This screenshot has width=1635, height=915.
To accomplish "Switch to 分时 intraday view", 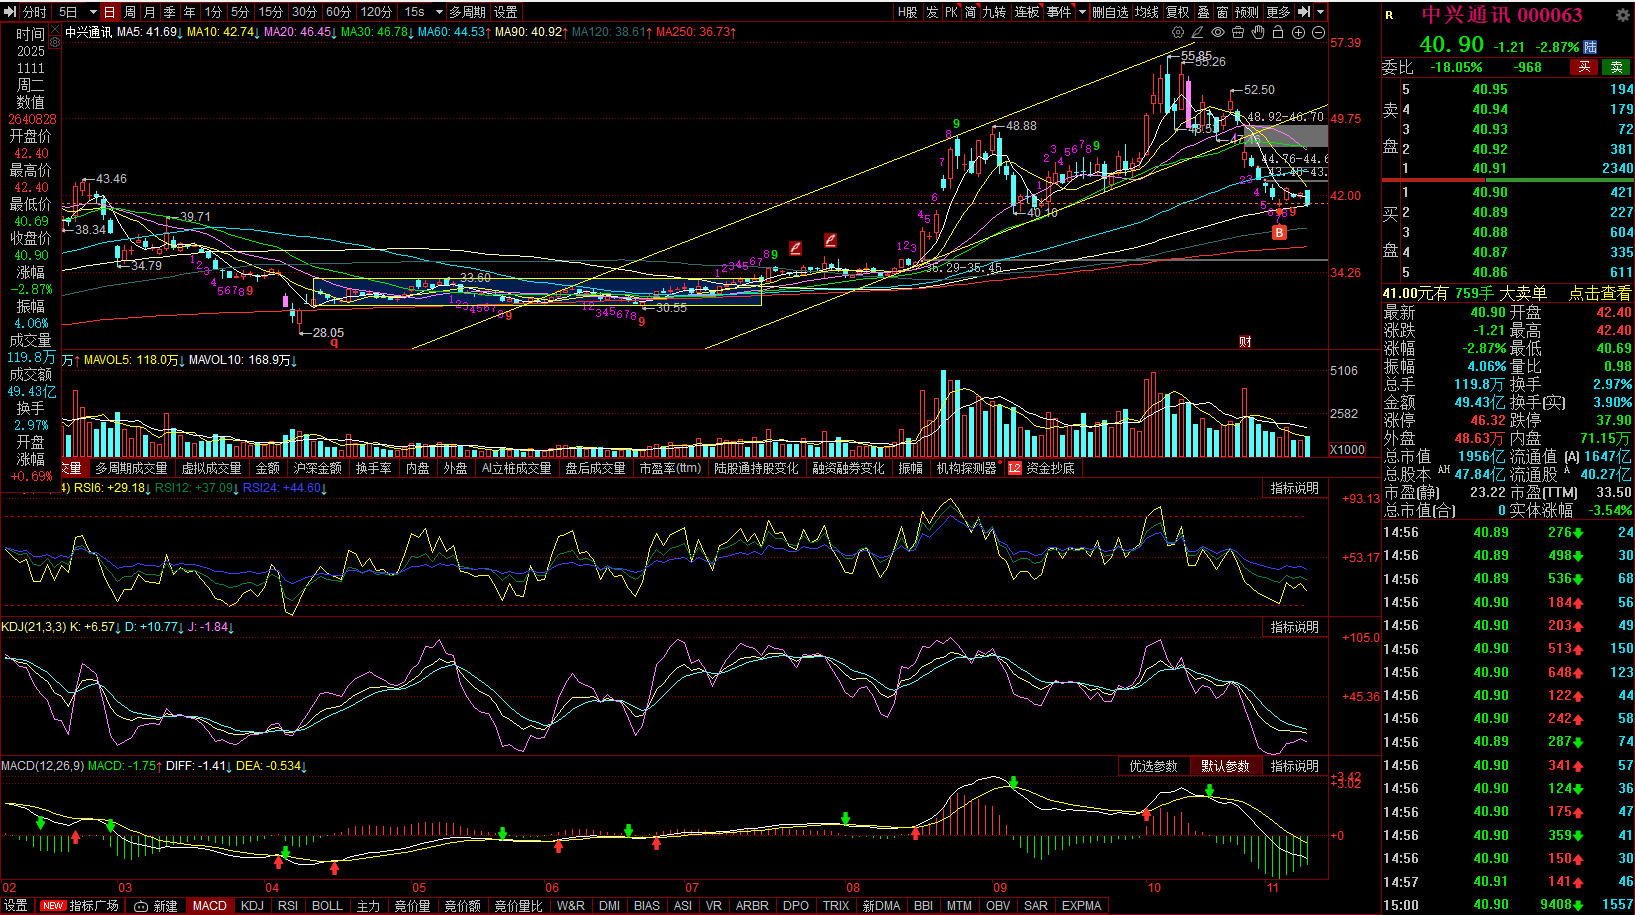I will pos(34,12).
